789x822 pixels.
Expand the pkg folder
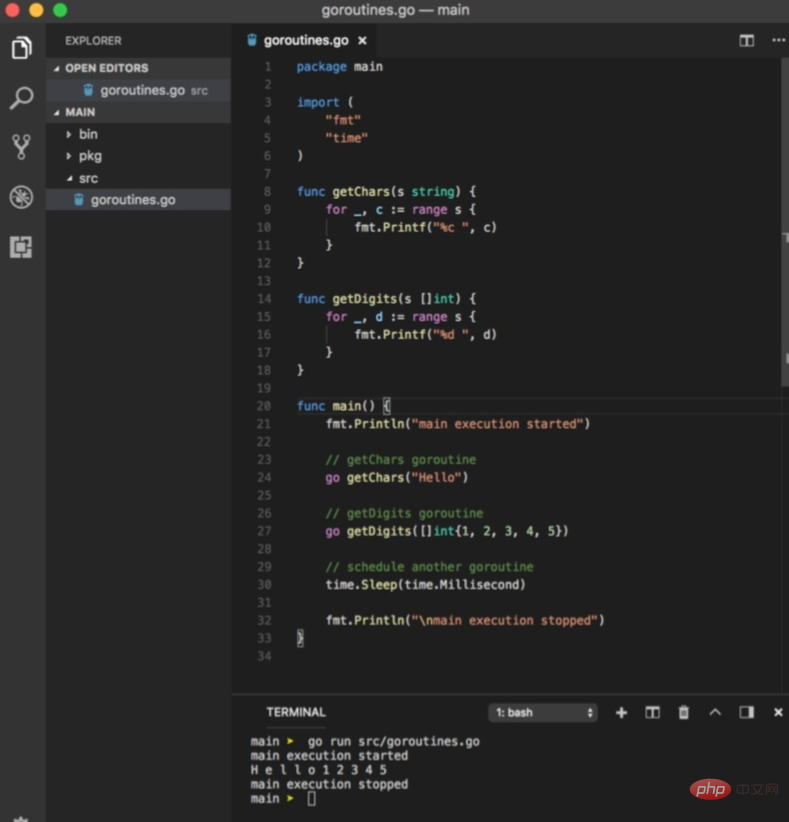tap(90, 156)
